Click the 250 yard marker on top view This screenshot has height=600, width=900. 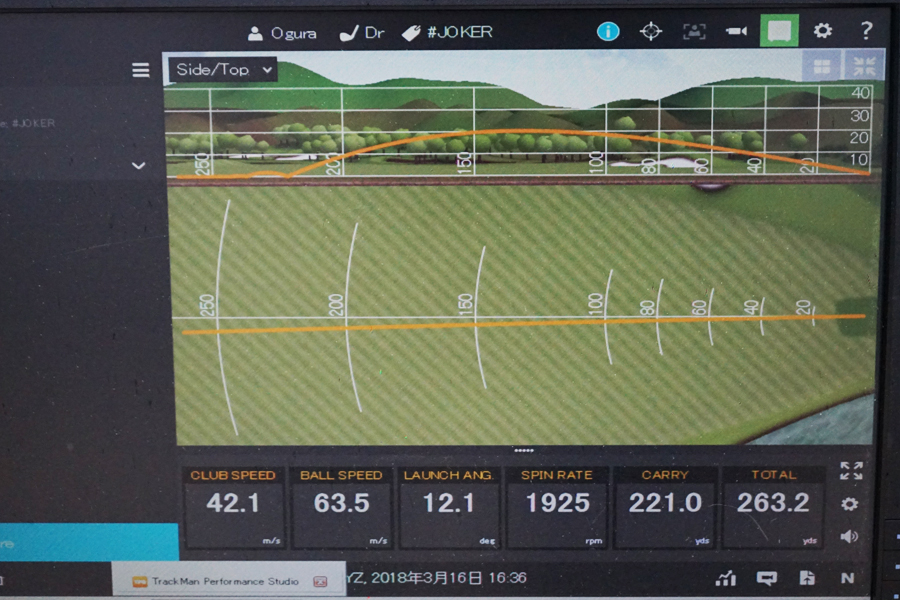click(208, 305)
